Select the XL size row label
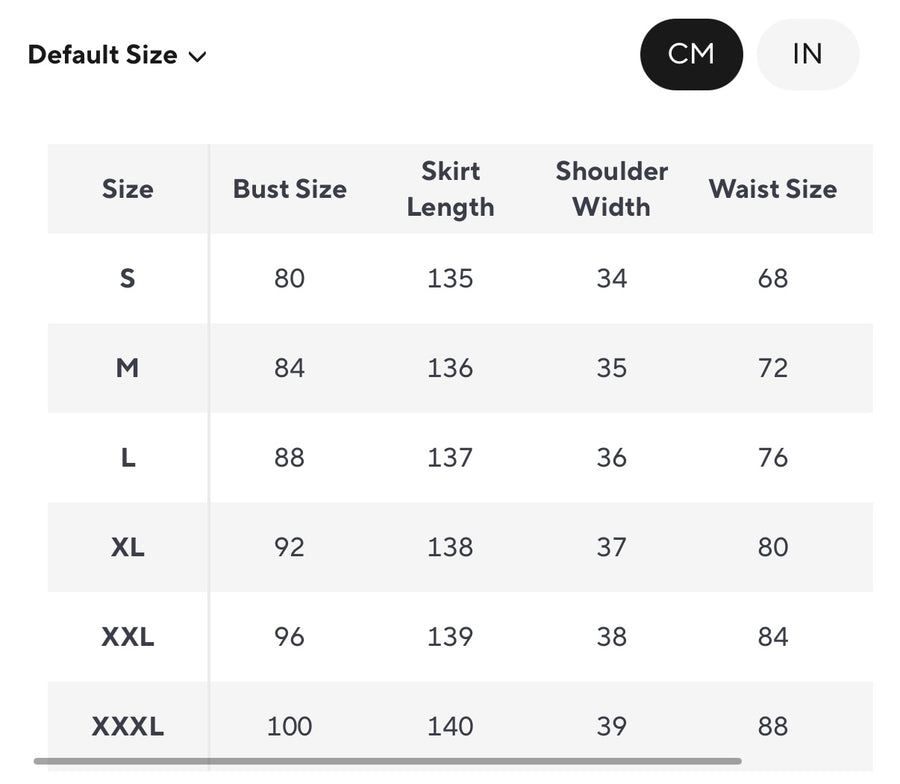The image size is (900, 784). (128, 547)
